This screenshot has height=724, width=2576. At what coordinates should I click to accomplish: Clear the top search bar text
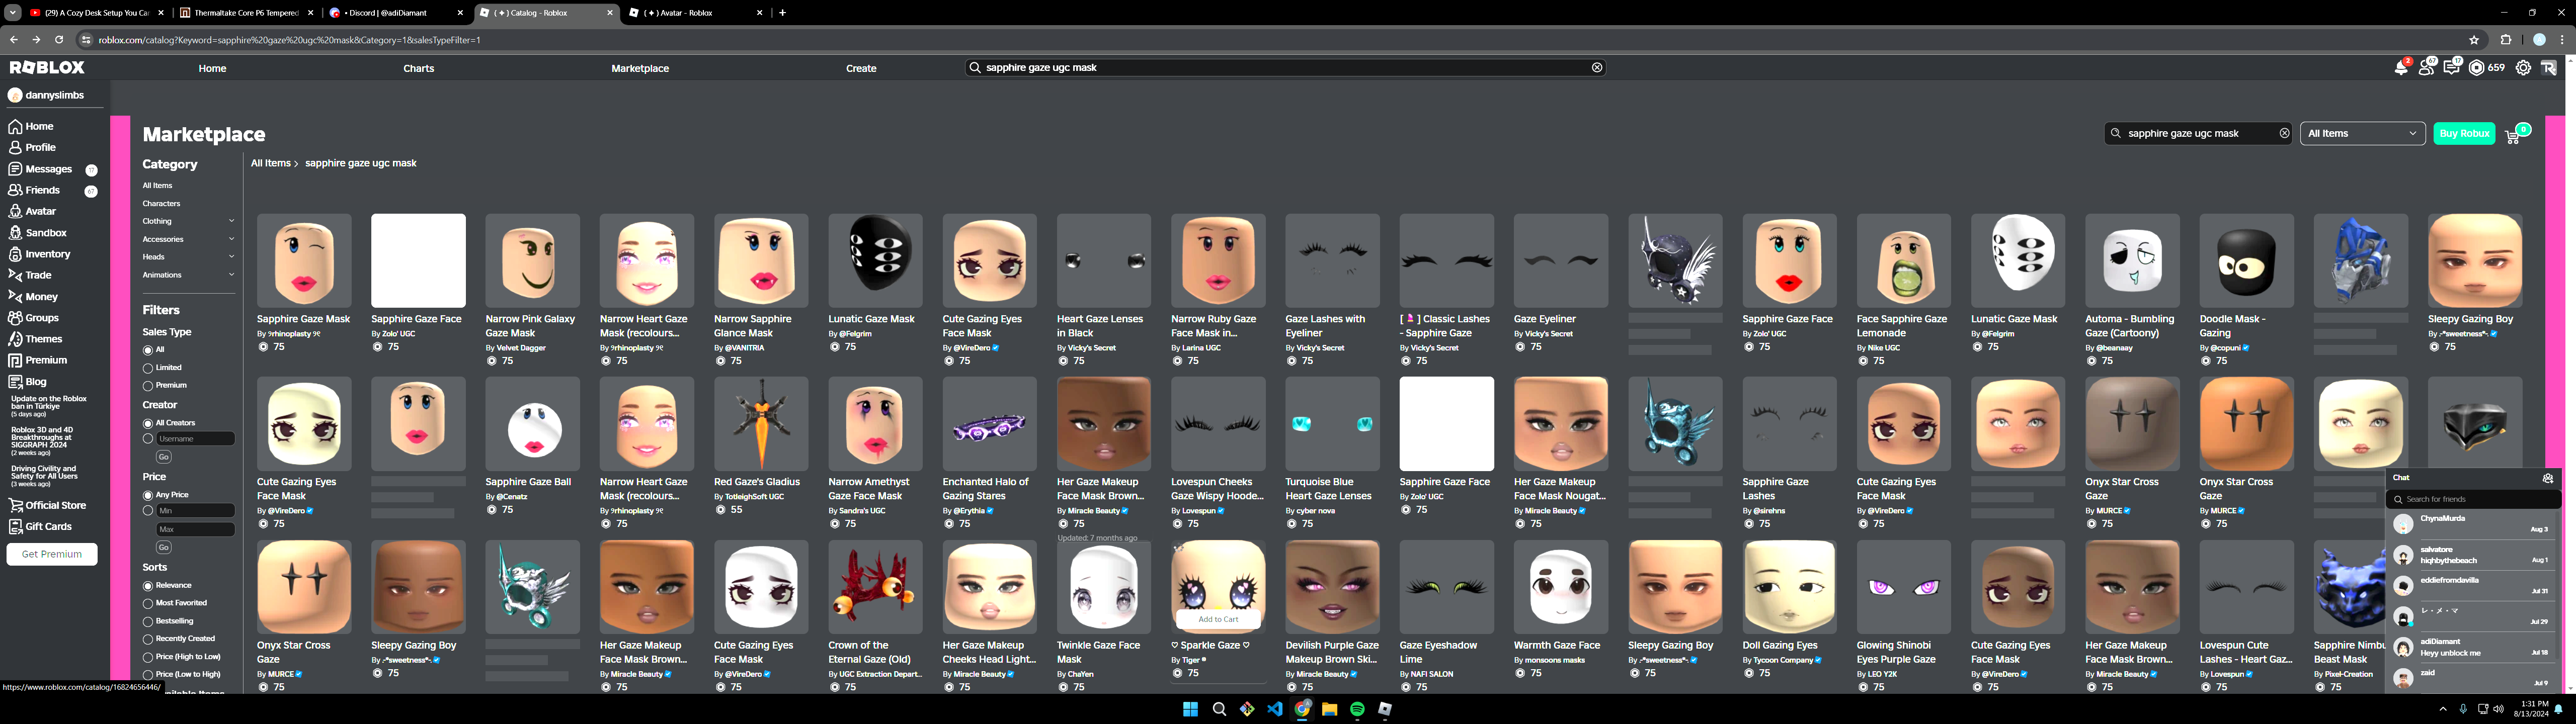pyautogui.click(x=1597, y=68)
